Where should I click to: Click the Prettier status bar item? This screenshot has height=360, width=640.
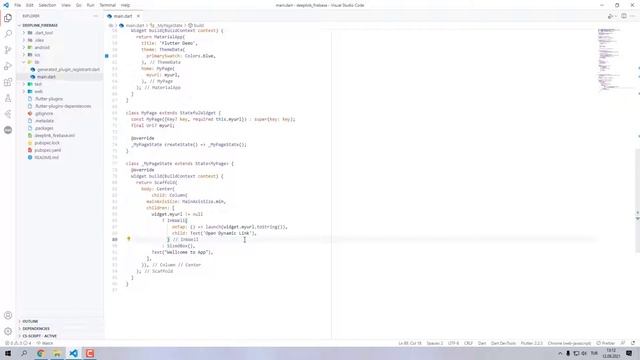coord(606,343)
